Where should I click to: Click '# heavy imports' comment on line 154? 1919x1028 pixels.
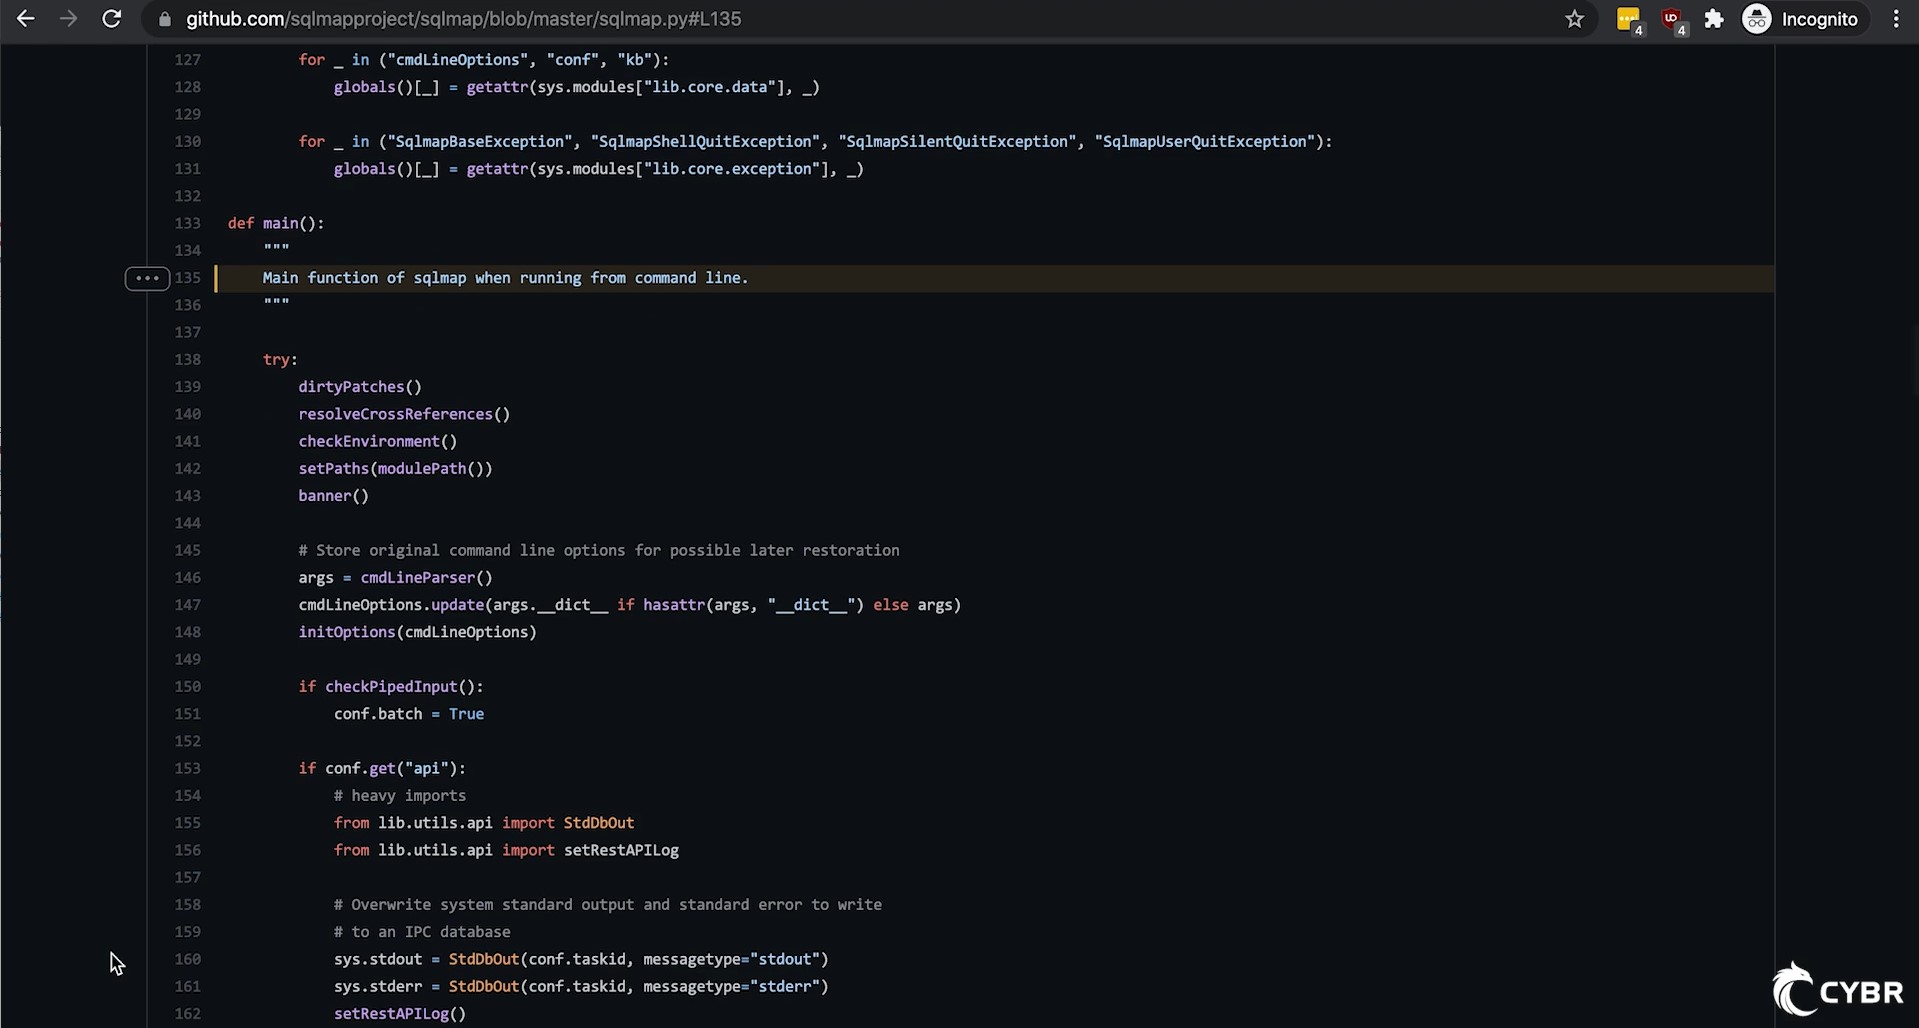[400, 796]
